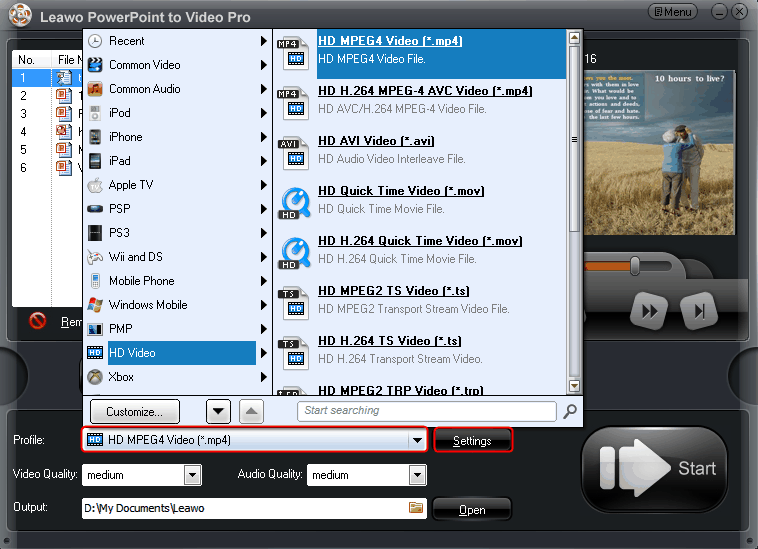Click the HD H.264 Quick Time icon
This screenshot has width=758, height=549.
pyautogui.click(x=294, y=253)
